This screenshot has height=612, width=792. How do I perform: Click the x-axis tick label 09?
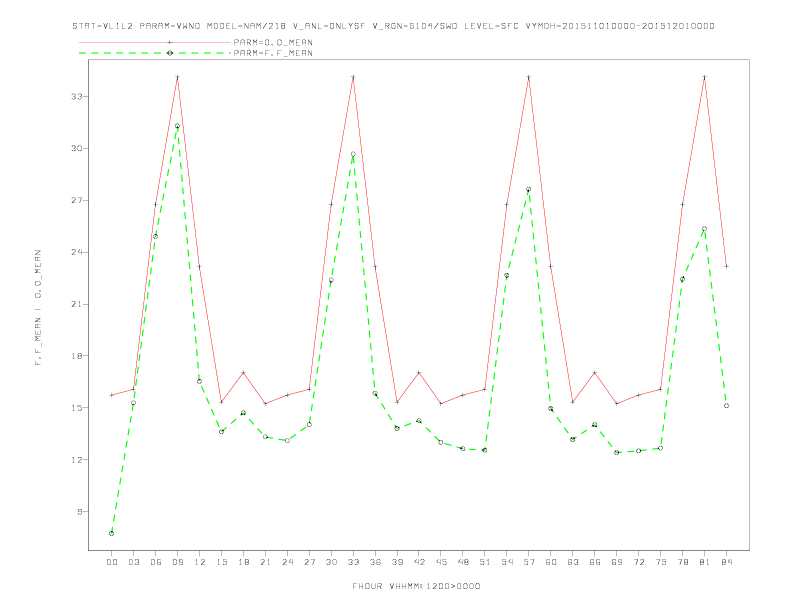point(177,562)
